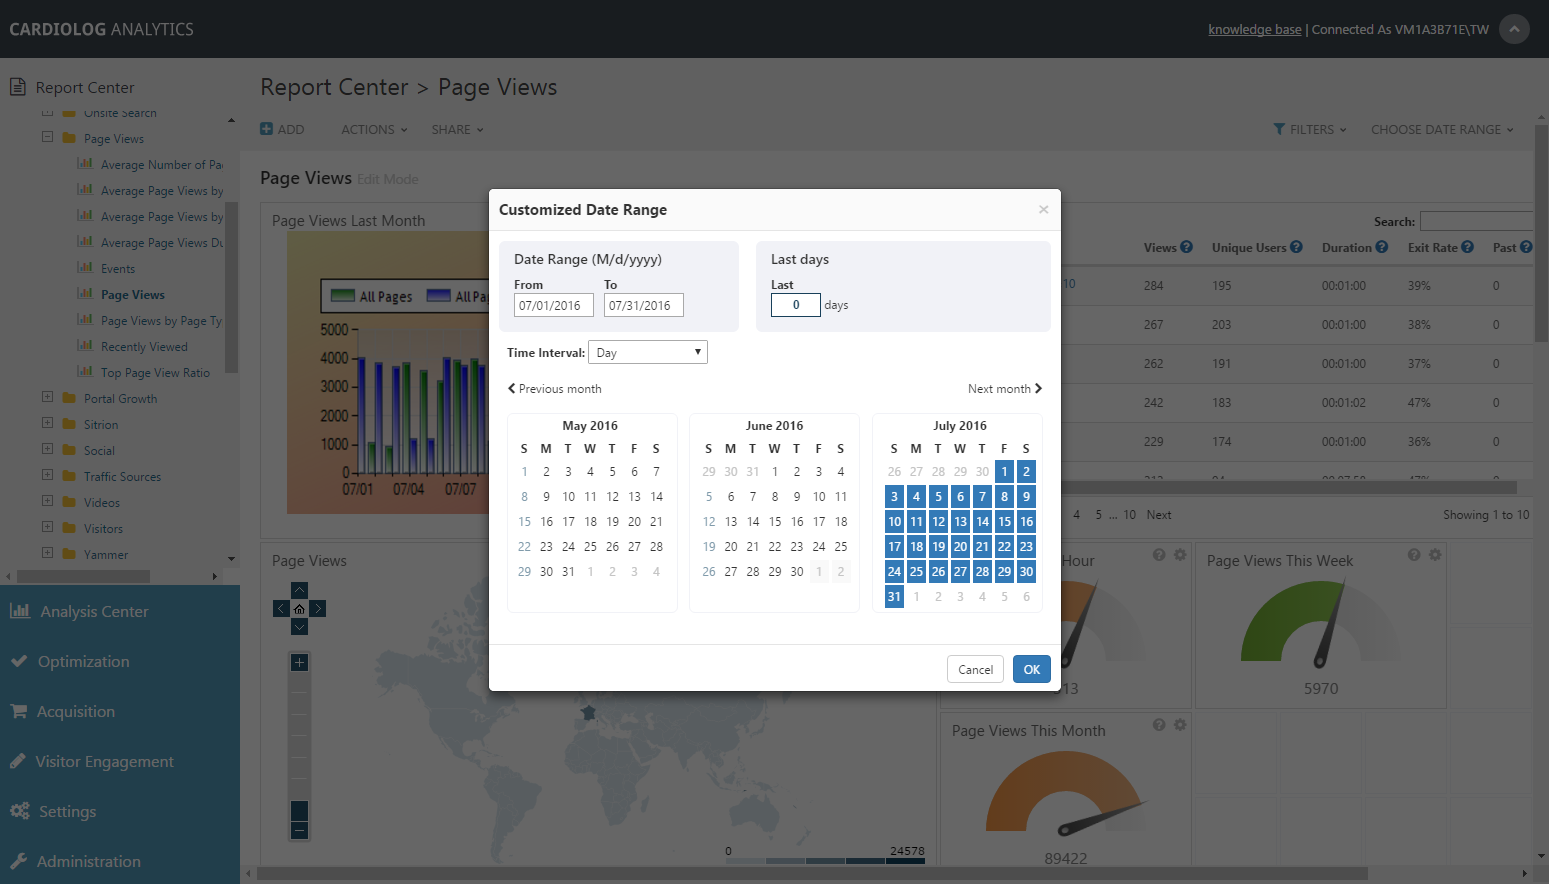The width and height of the screenshot is (1549, 884).
Task: Click the Acquisition cart icon
Action: [18, 711]
